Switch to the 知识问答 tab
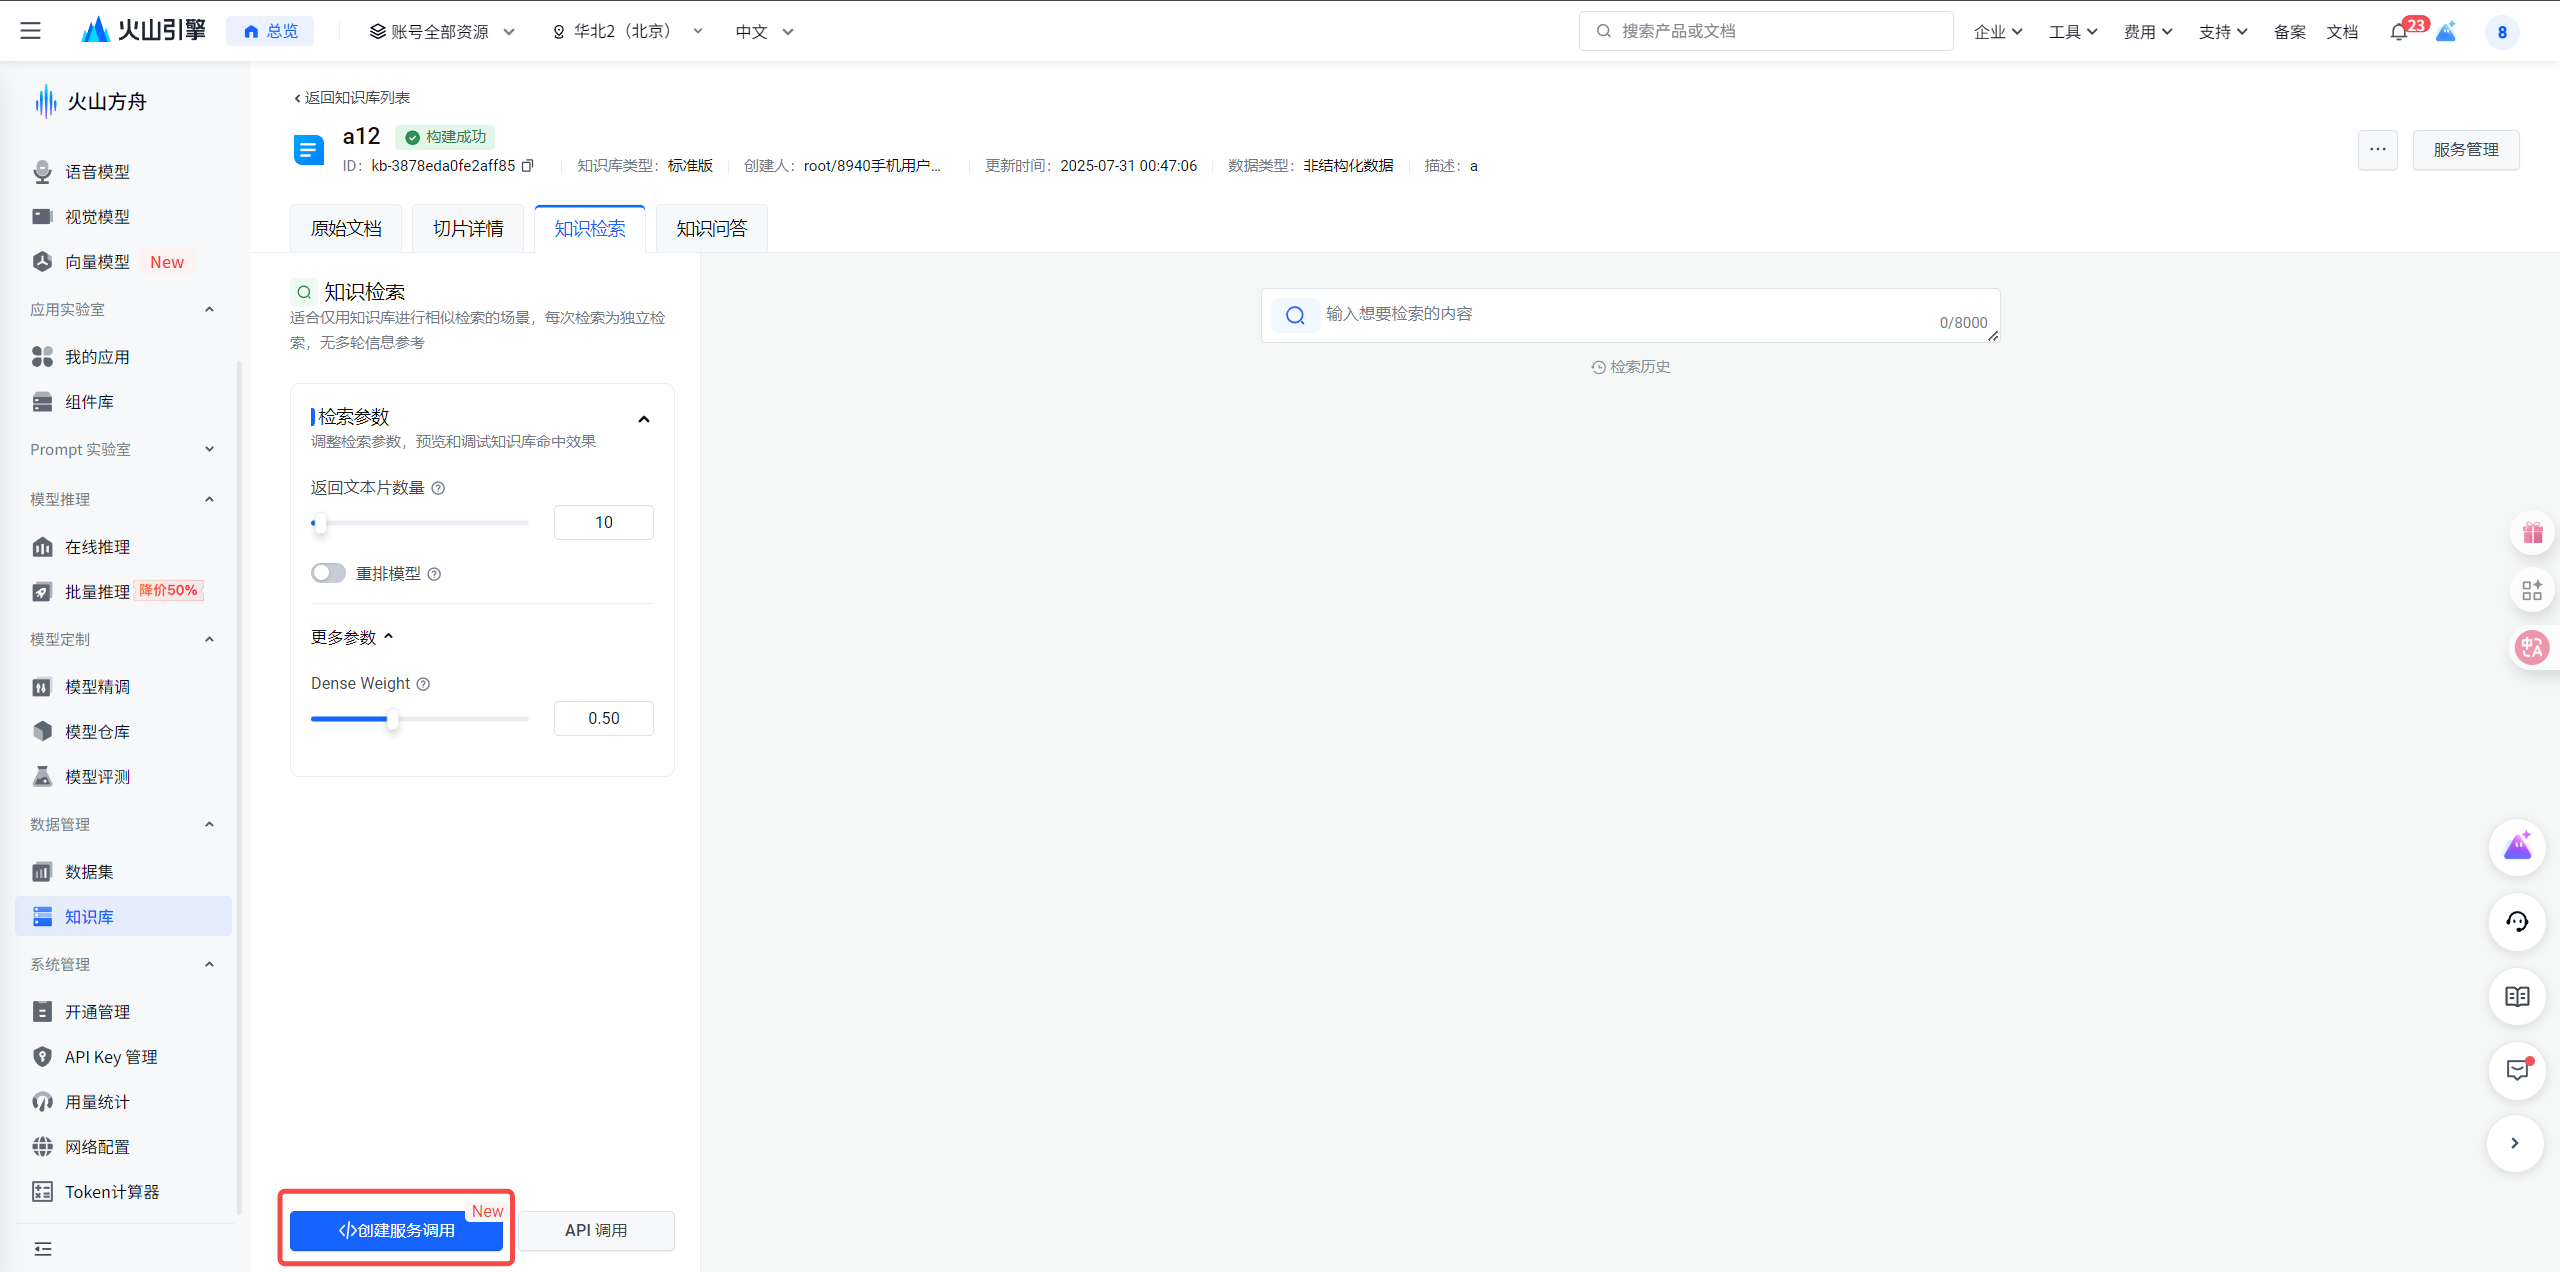The width and height of the screenshot is (2560, 1272). (x=712, y=229)
